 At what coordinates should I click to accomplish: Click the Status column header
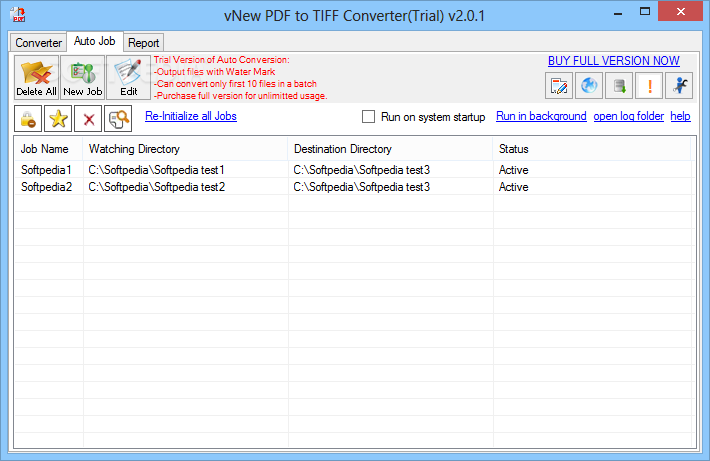(592, 149)
